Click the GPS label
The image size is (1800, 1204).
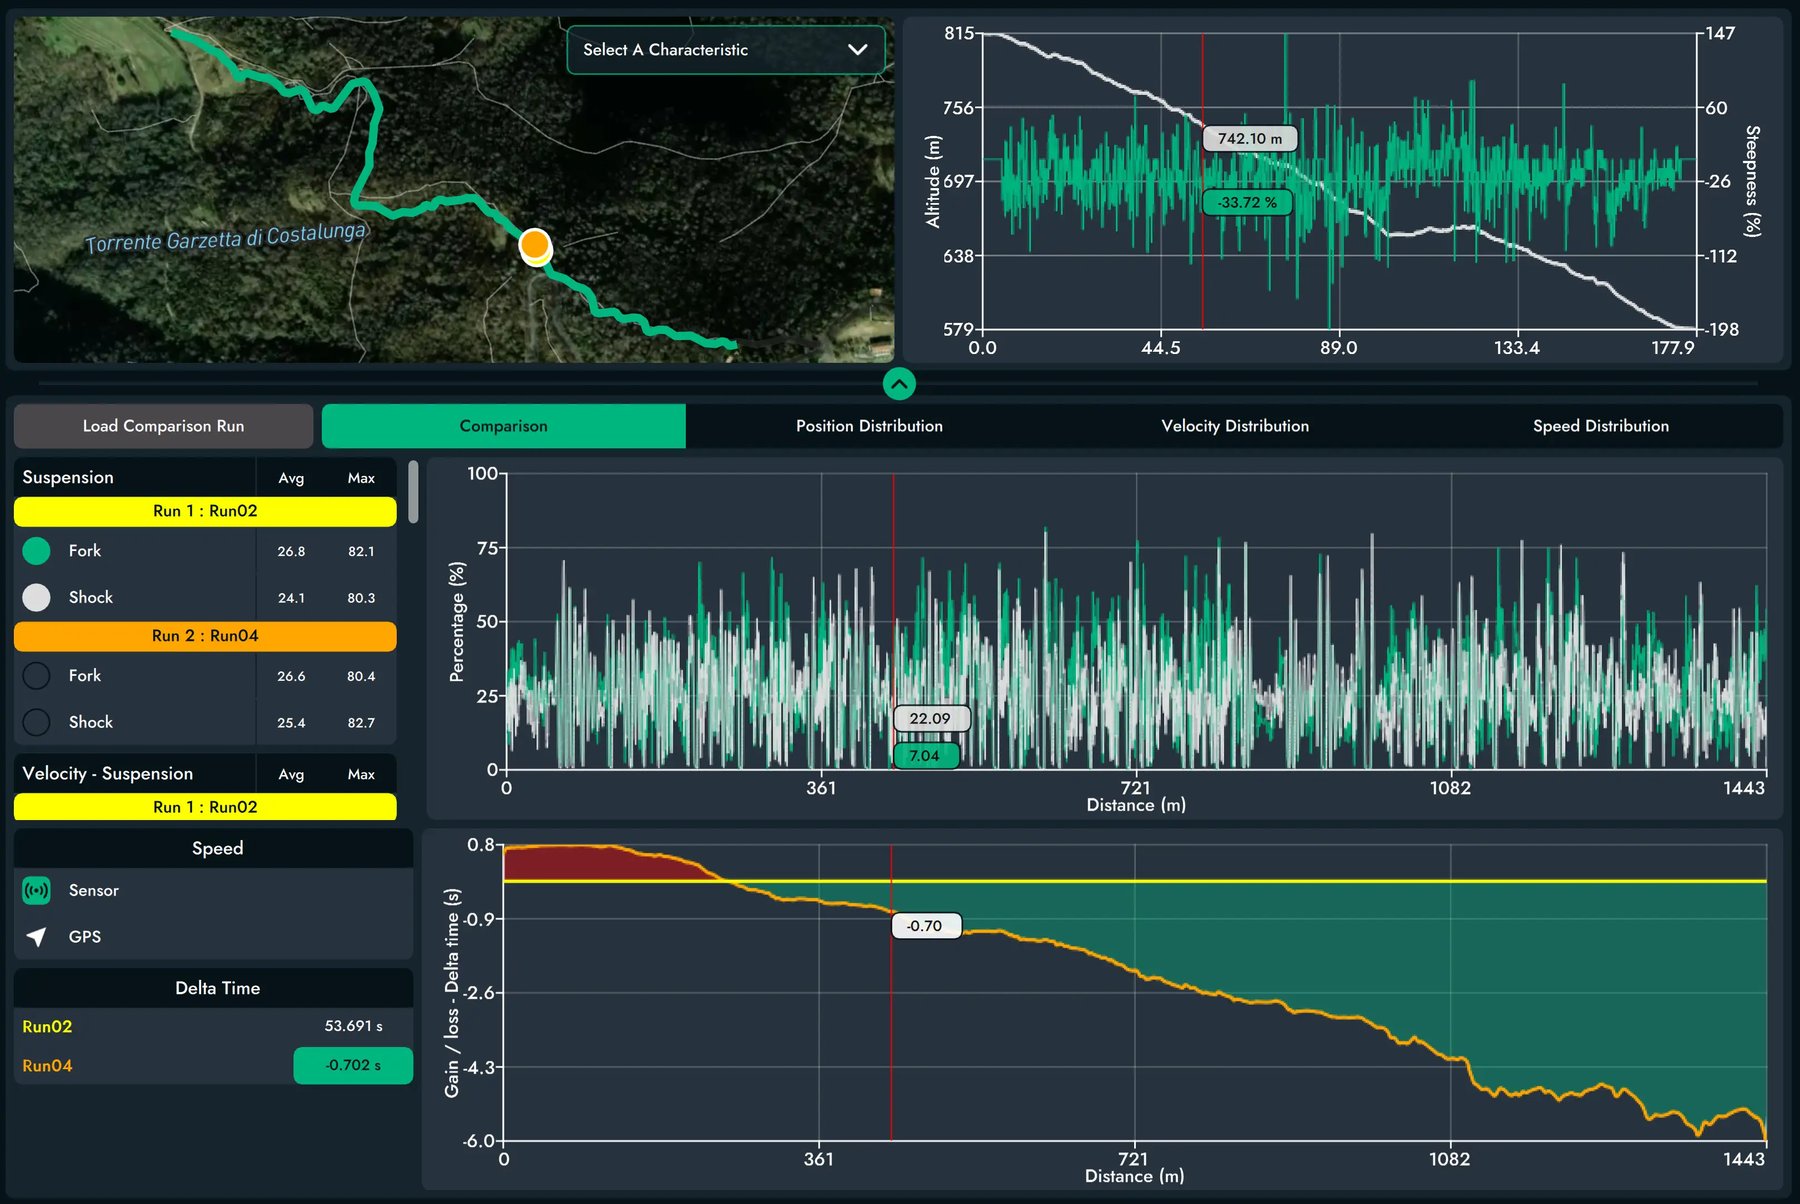[85, 937]
